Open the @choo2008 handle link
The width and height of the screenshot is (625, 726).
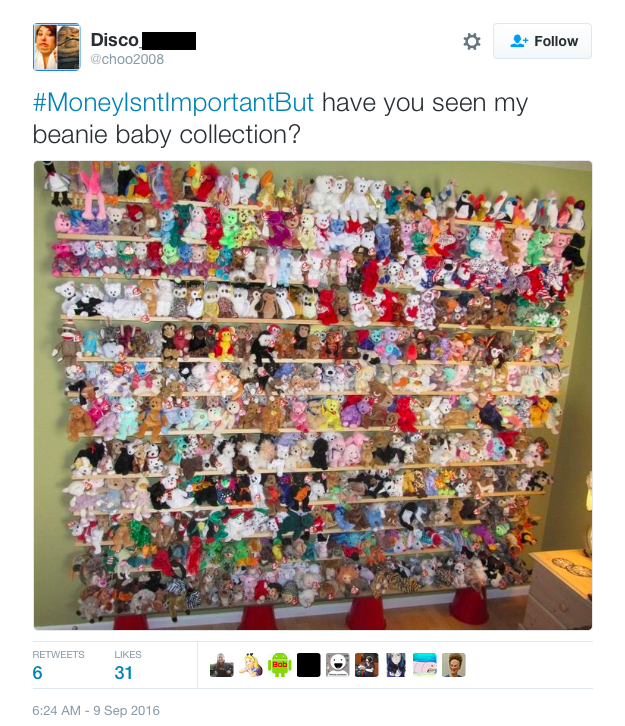coord(127,59)
